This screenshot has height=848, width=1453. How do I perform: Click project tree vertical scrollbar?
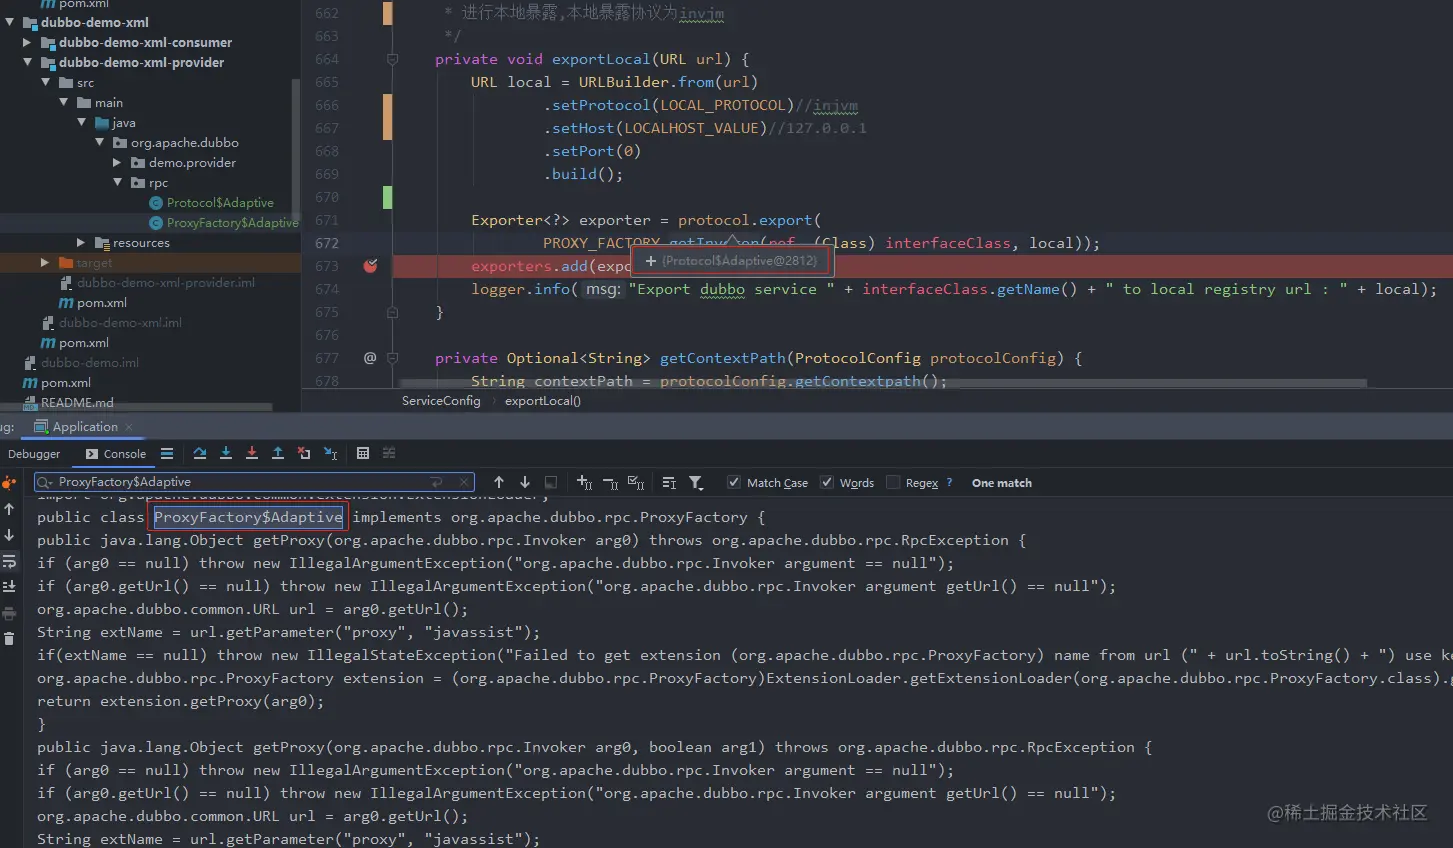pos(296,150)
